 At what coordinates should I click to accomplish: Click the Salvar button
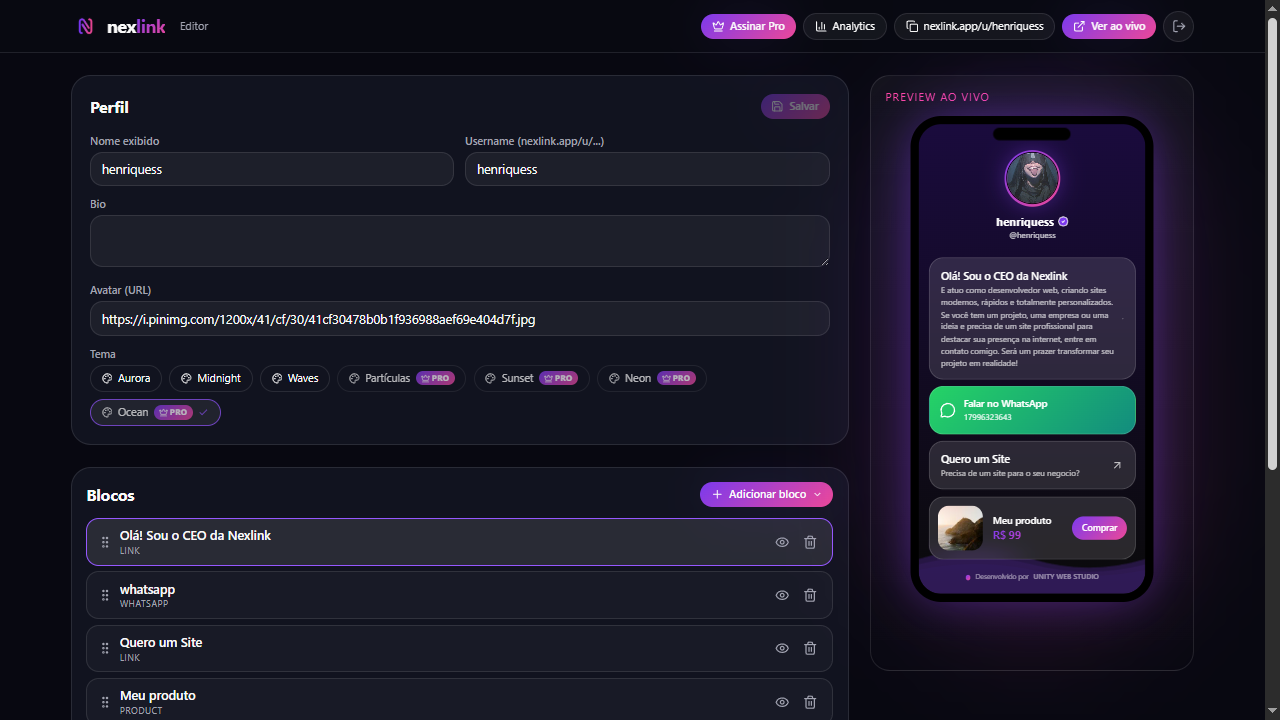click(795, 106)
